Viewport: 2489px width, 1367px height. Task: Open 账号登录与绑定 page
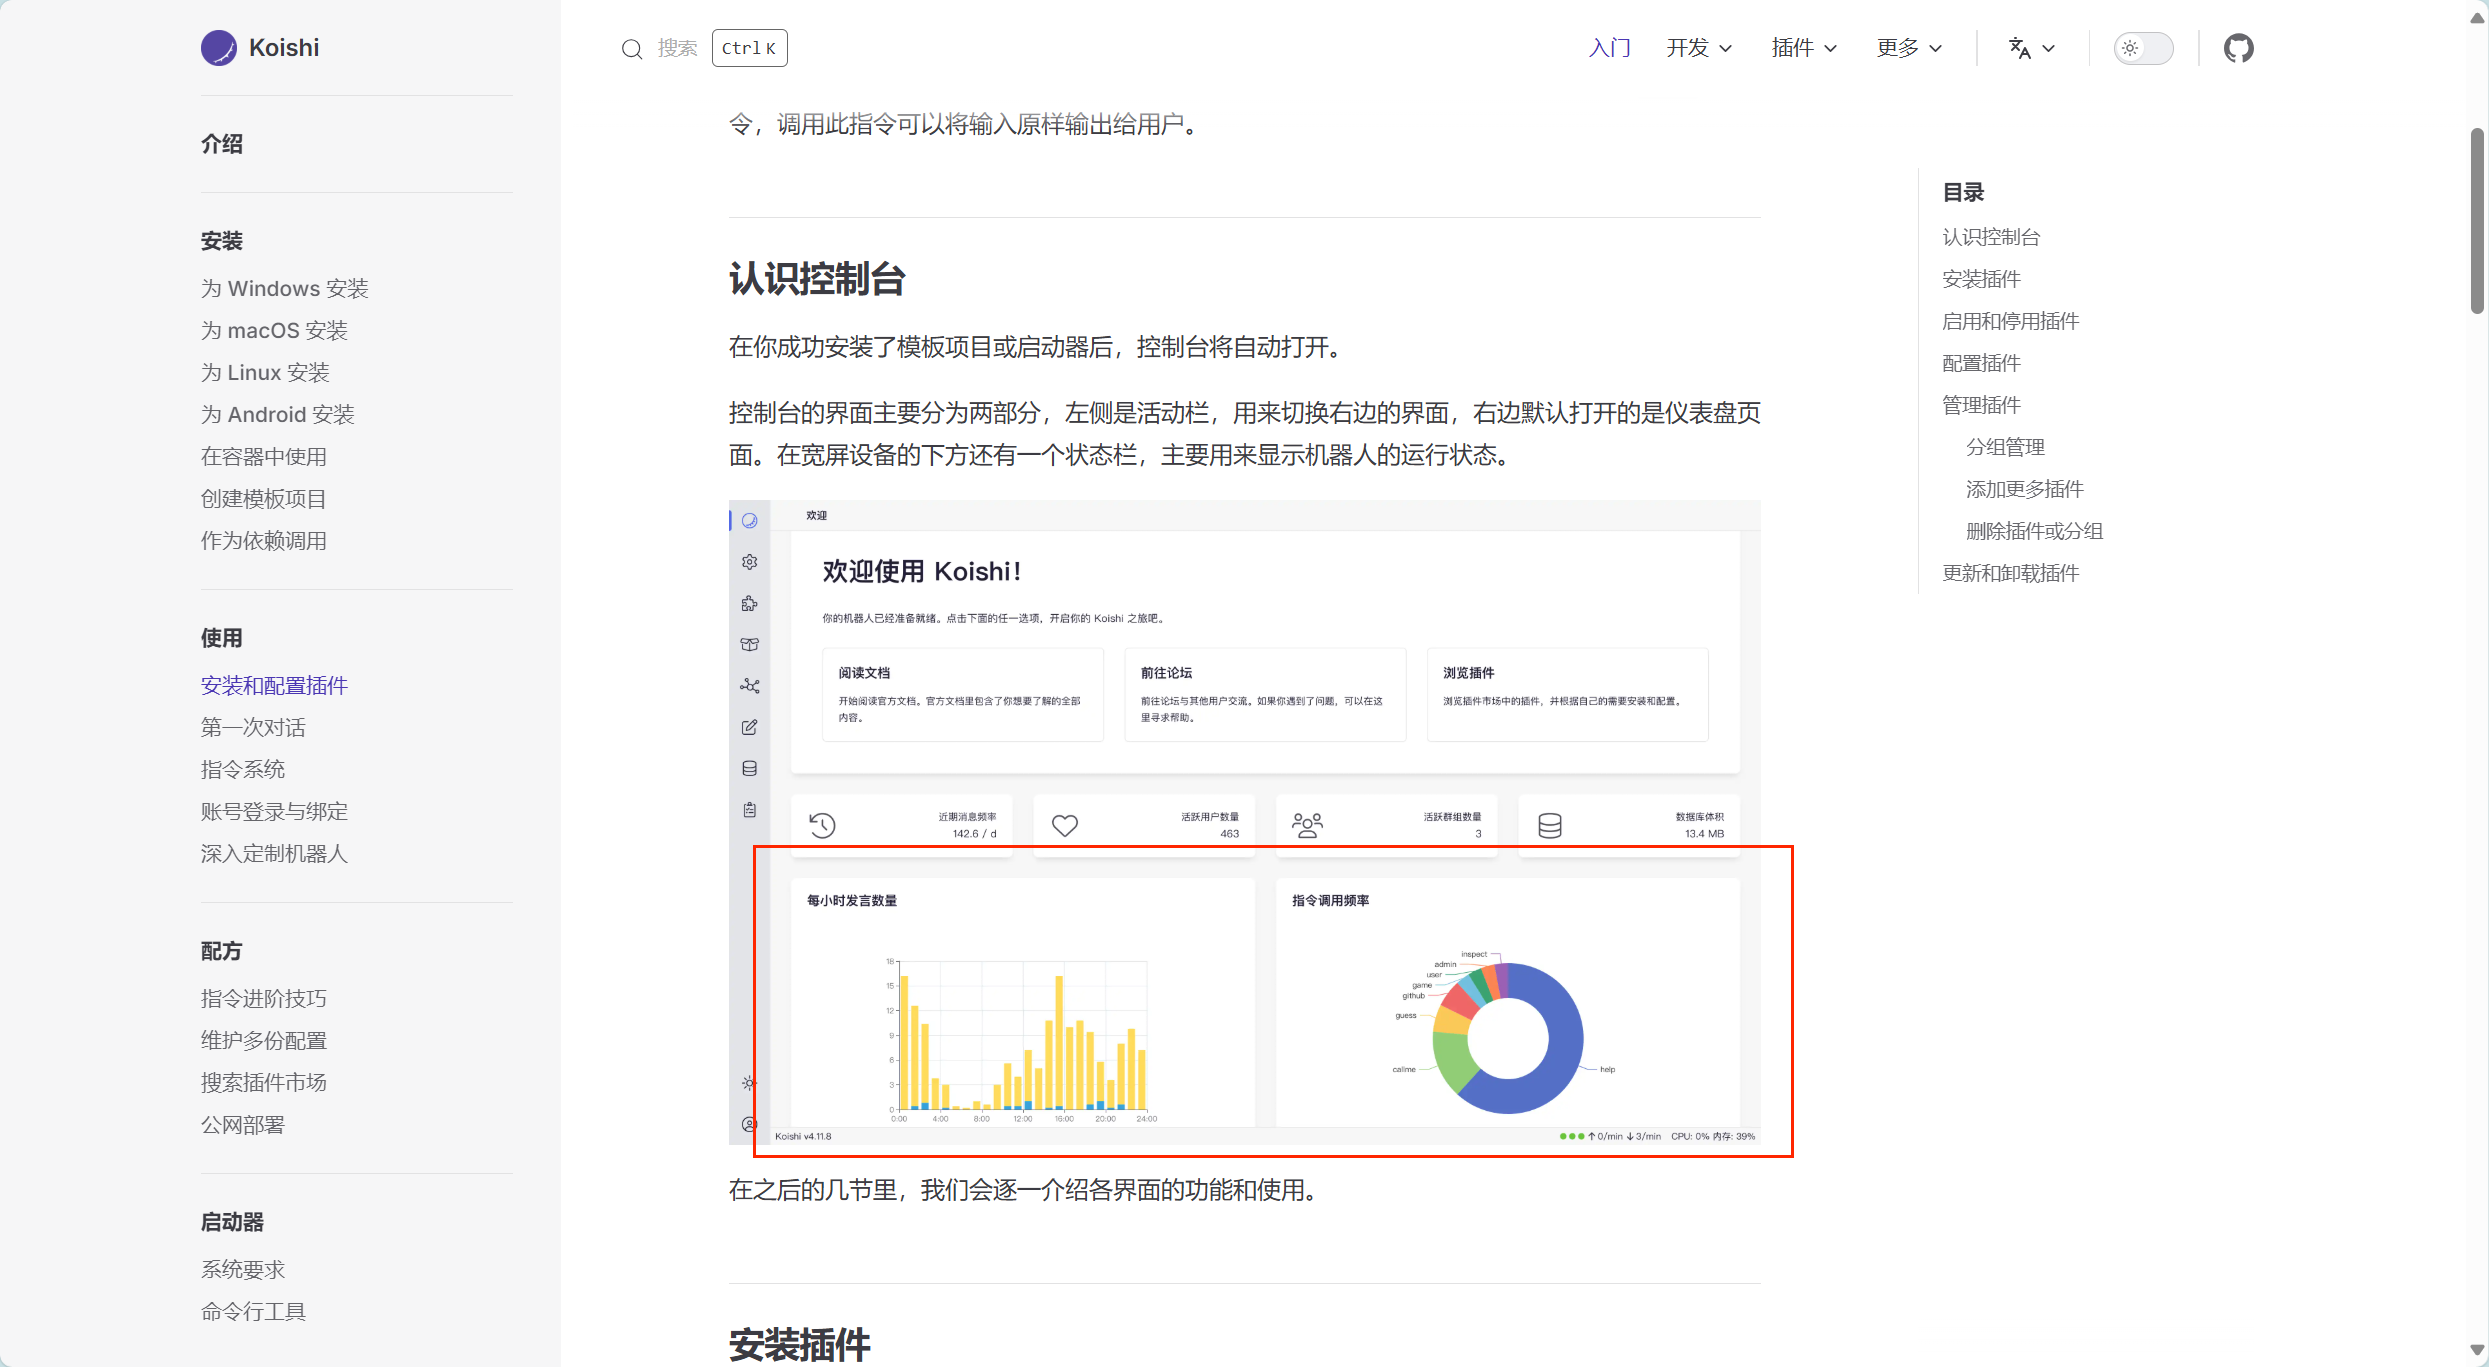[274, 812]
